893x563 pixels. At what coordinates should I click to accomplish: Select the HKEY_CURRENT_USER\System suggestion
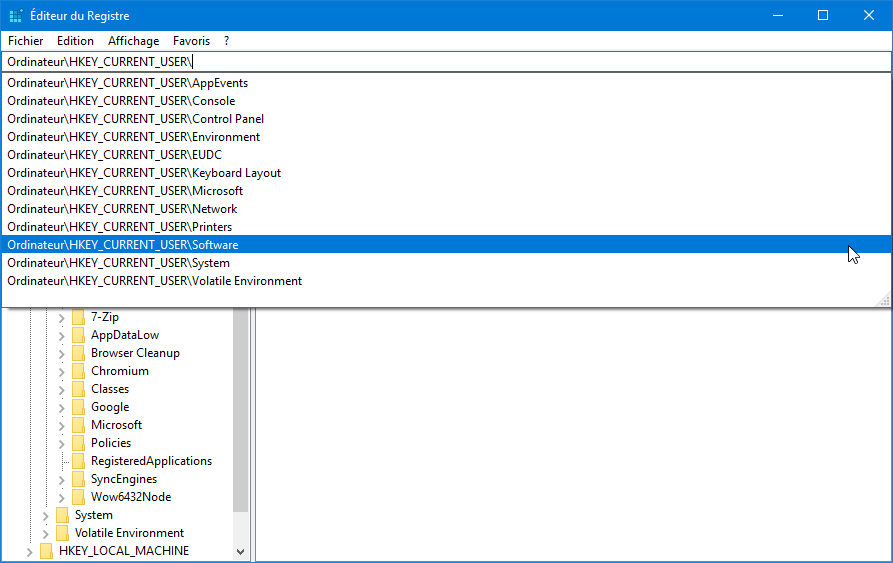pos(446,263)
